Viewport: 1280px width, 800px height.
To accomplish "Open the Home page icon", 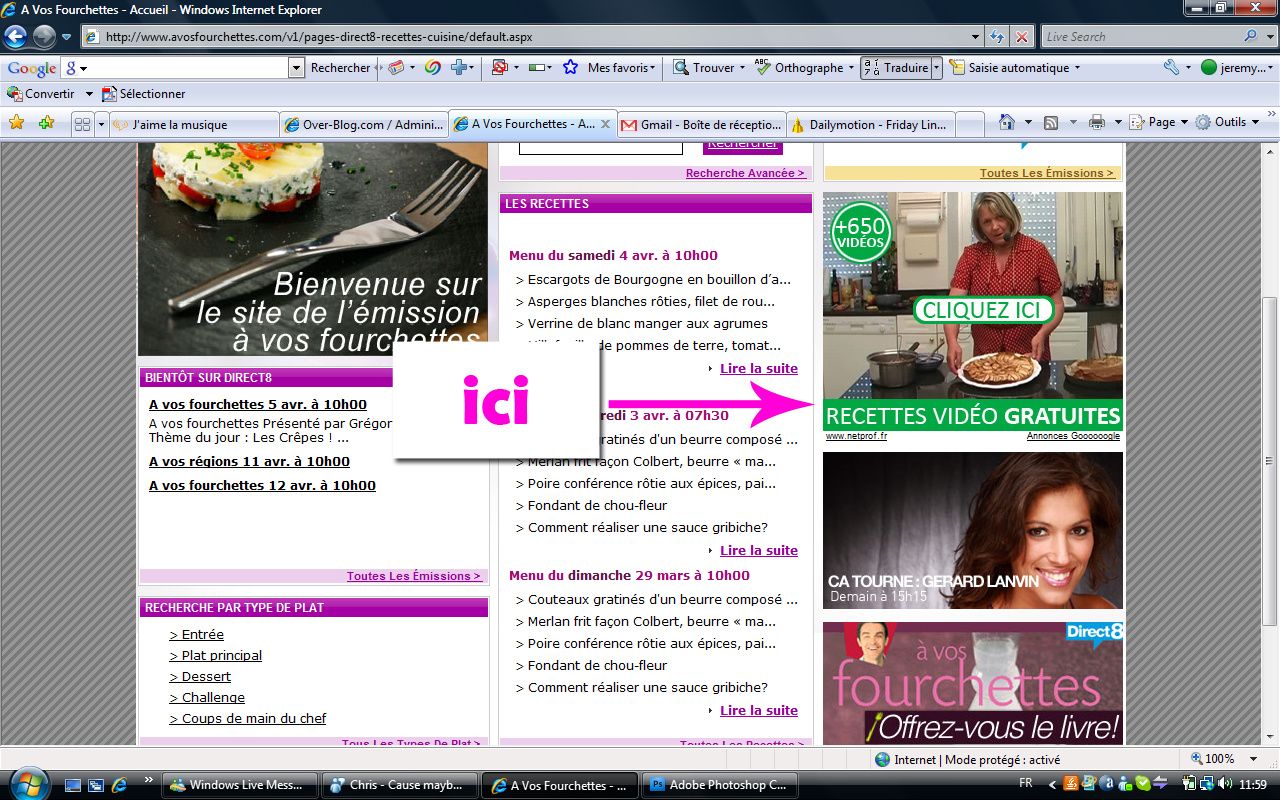I will pyautogui.click(x=1007, y=122).
